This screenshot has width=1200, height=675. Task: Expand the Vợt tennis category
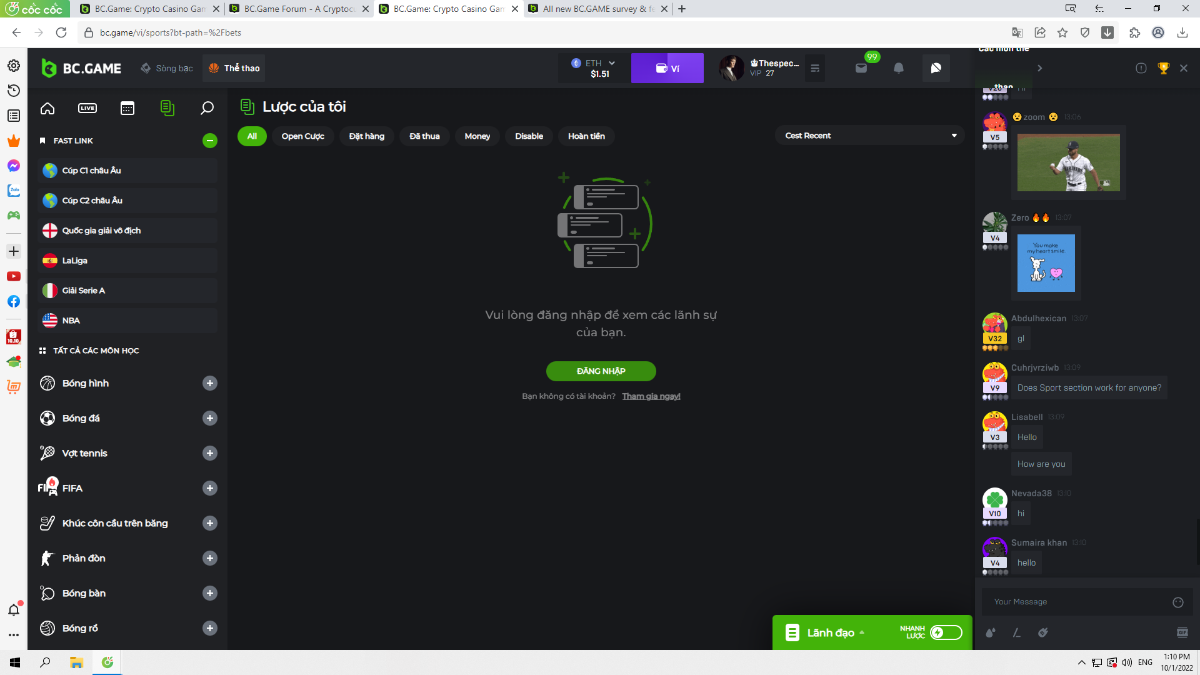[210, 453]
